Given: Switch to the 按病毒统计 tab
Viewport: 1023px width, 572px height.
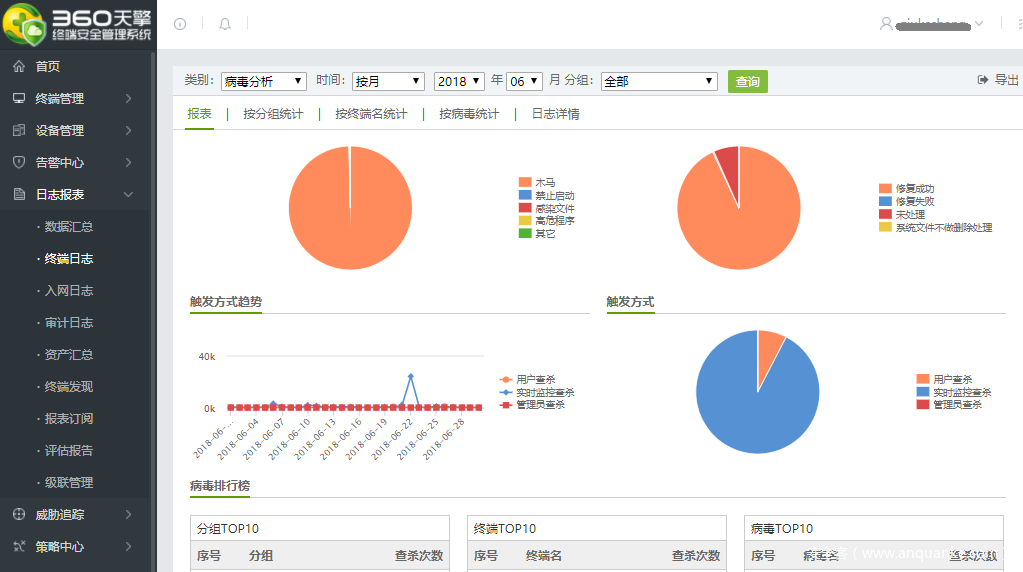Looking at the screenshot, I should tap(469, 114).
